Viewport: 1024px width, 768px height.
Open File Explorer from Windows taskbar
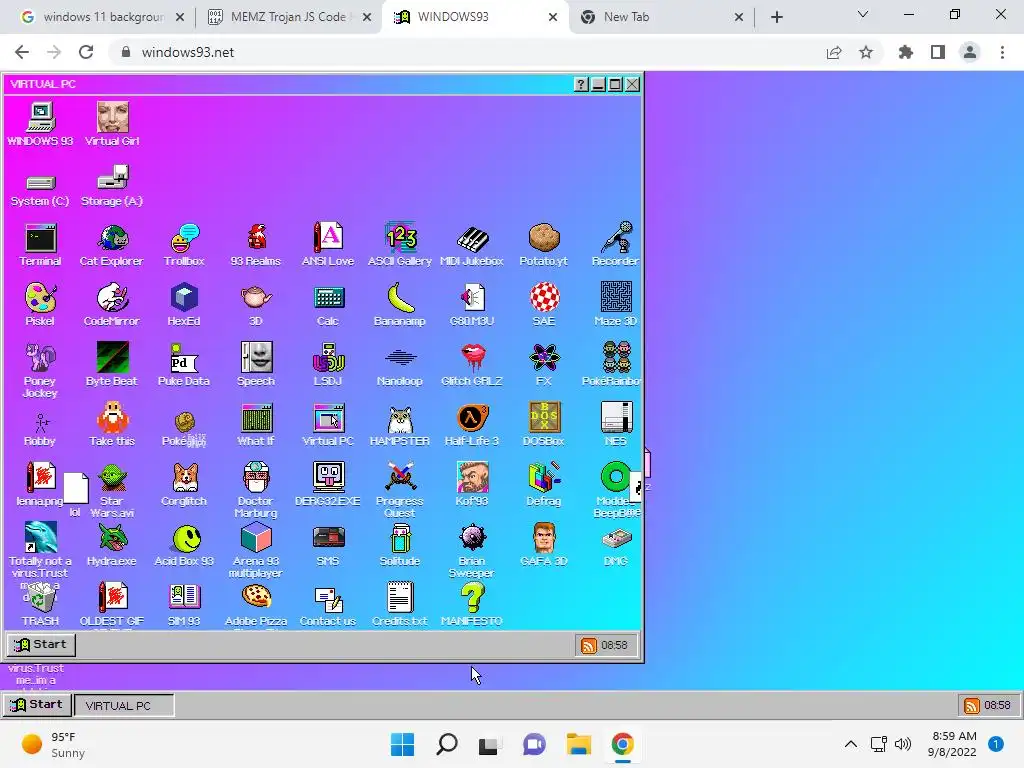tap(579, 744)
